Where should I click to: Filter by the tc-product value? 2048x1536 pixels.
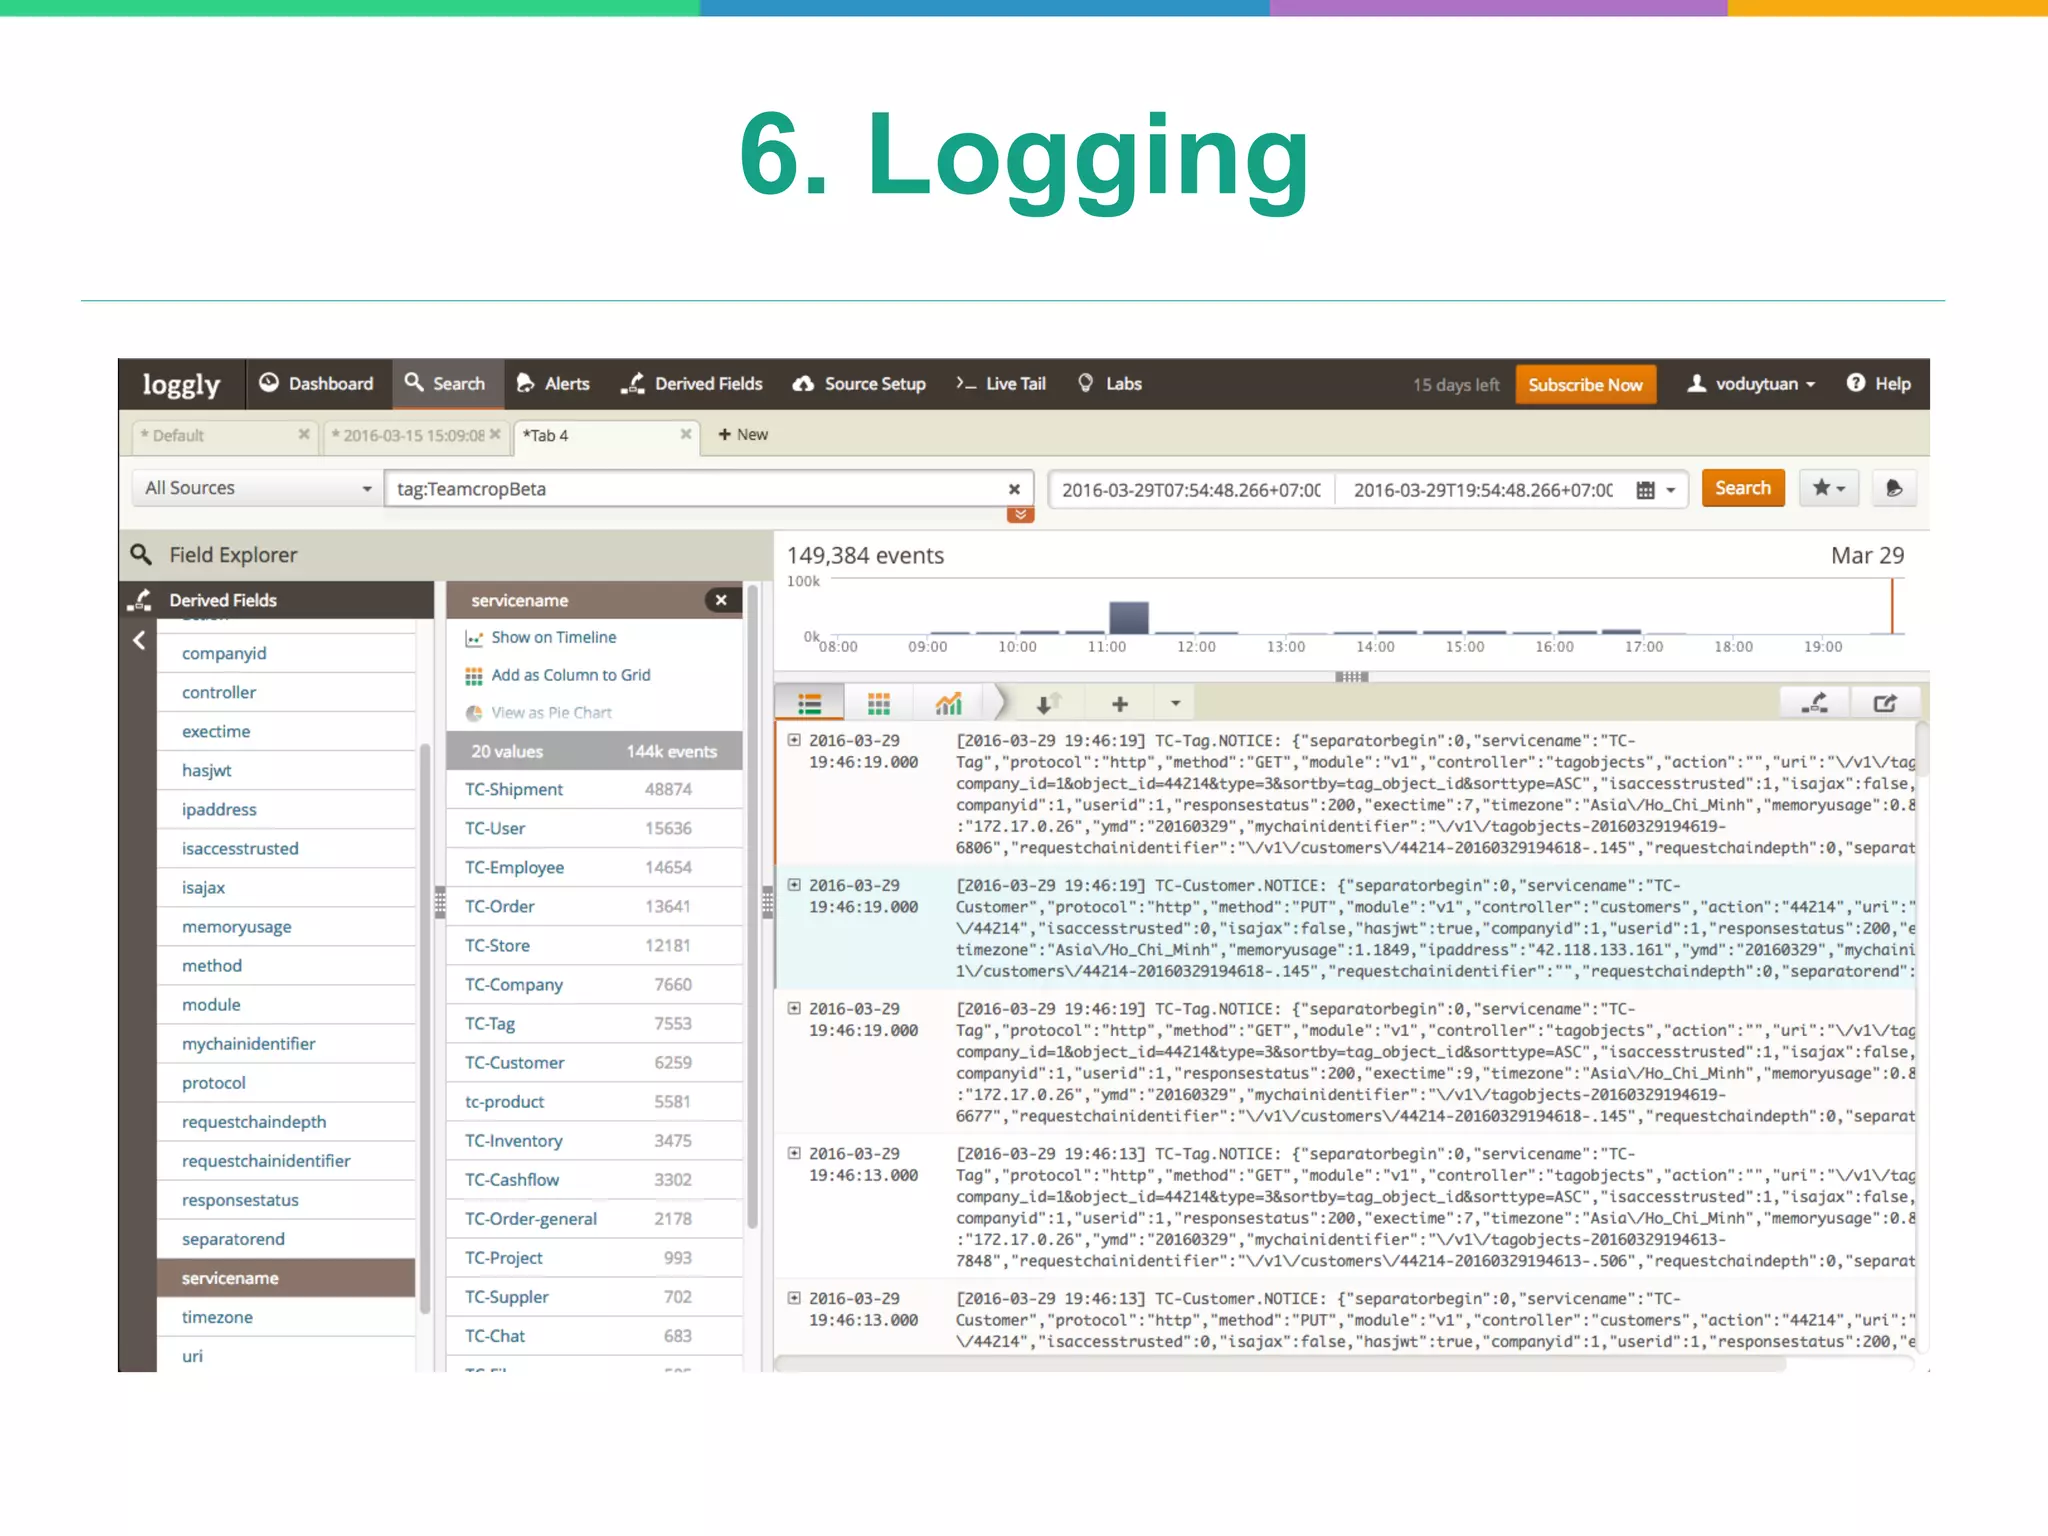coord(594,1102)
